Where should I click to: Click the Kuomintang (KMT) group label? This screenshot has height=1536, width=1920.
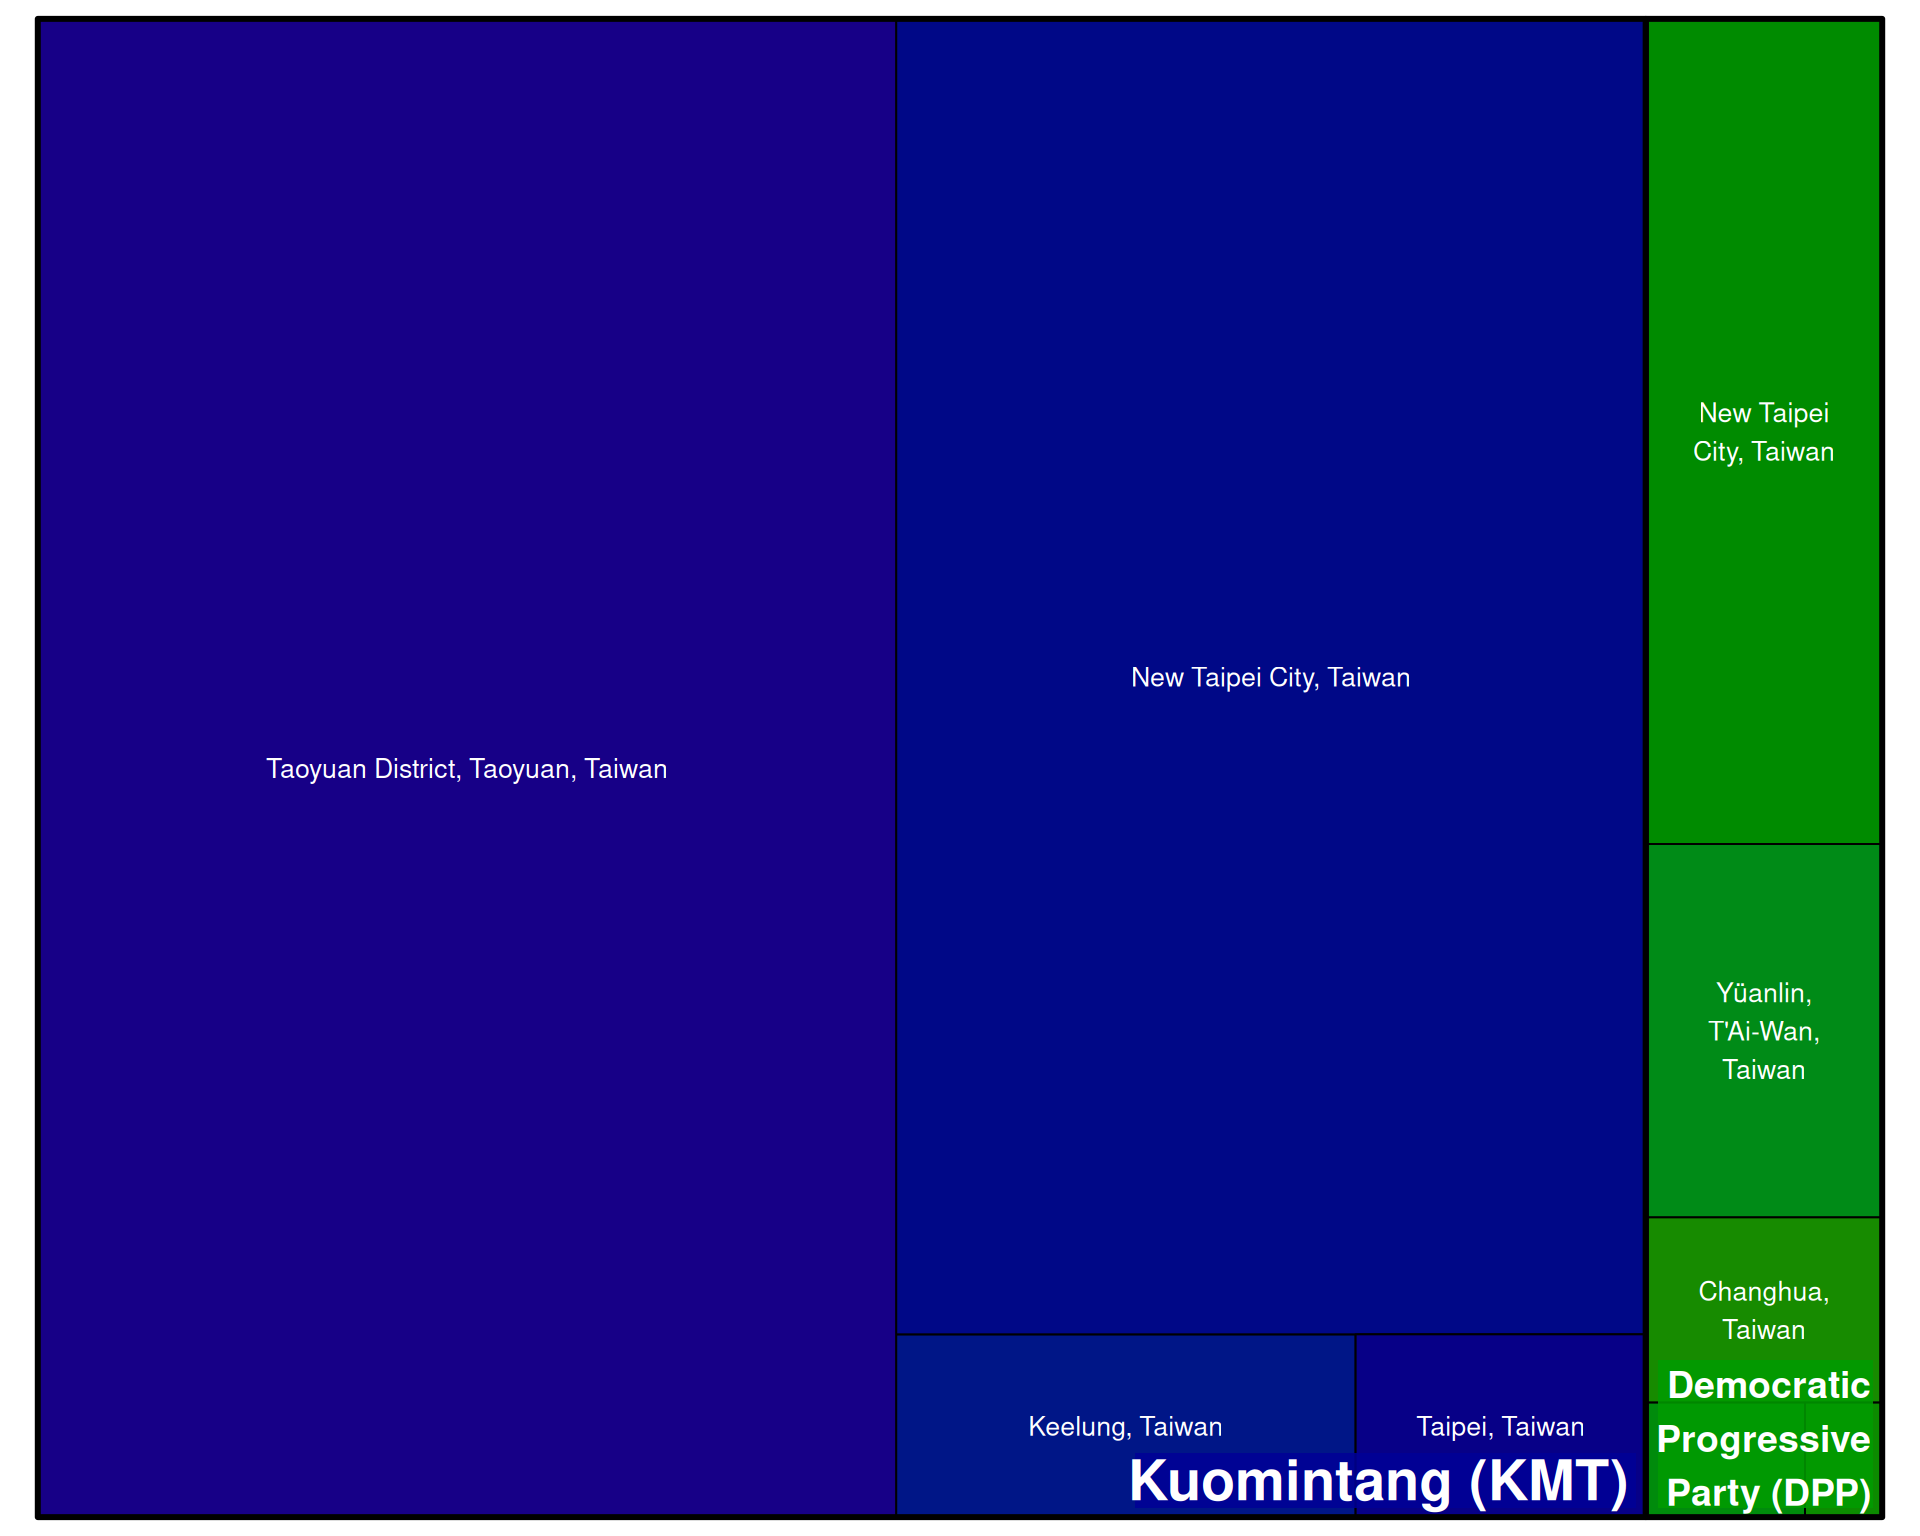tap(1378, 1481)
